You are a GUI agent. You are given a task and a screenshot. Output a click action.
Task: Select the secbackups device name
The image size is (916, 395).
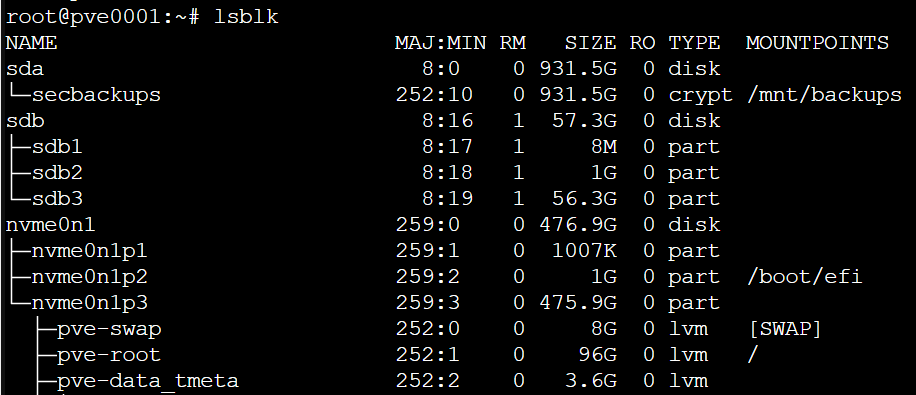pyautogui.click(x=96, y=95)
